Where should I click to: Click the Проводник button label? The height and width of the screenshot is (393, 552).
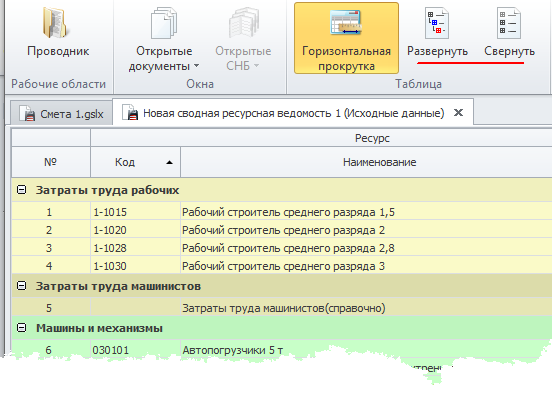tap(58, 51)
